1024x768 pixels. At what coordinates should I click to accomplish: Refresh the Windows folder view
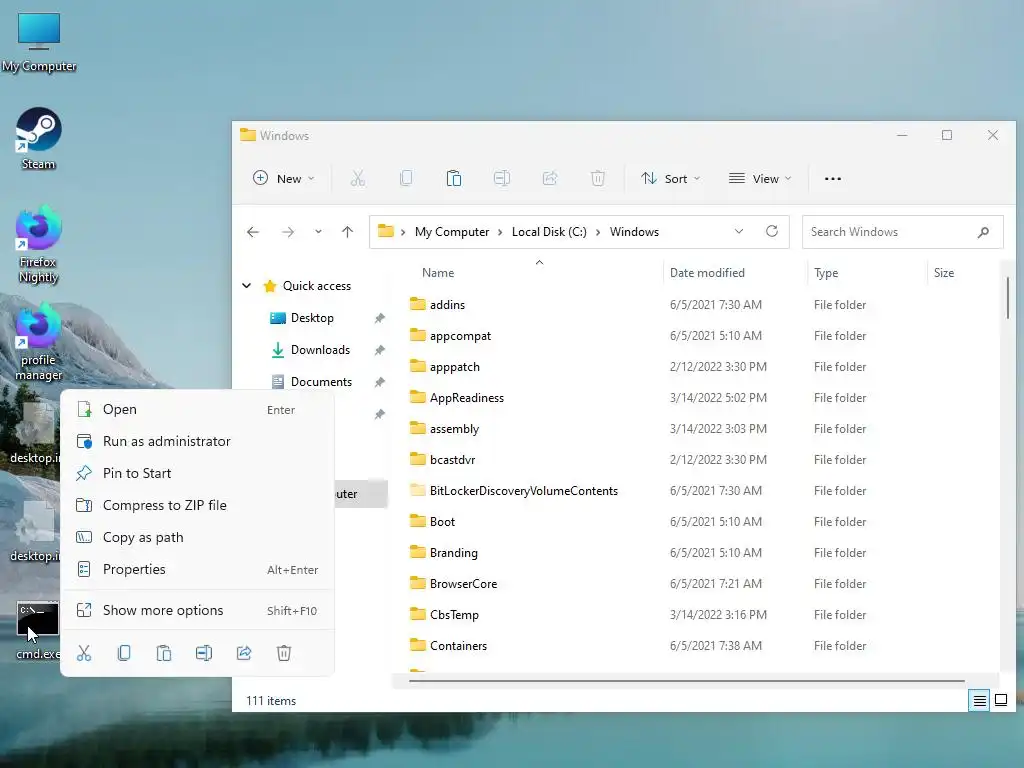[x=772, y=231]
